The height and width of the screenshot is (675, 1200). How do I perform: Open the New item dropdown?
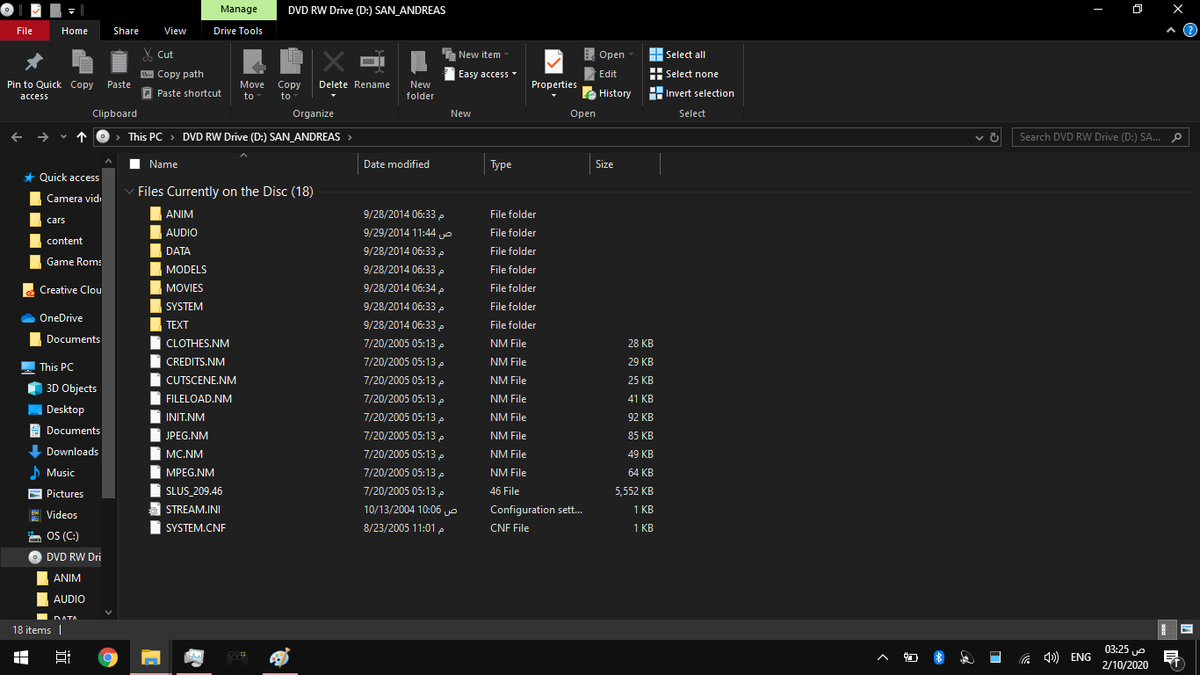[x=476, y=55]
